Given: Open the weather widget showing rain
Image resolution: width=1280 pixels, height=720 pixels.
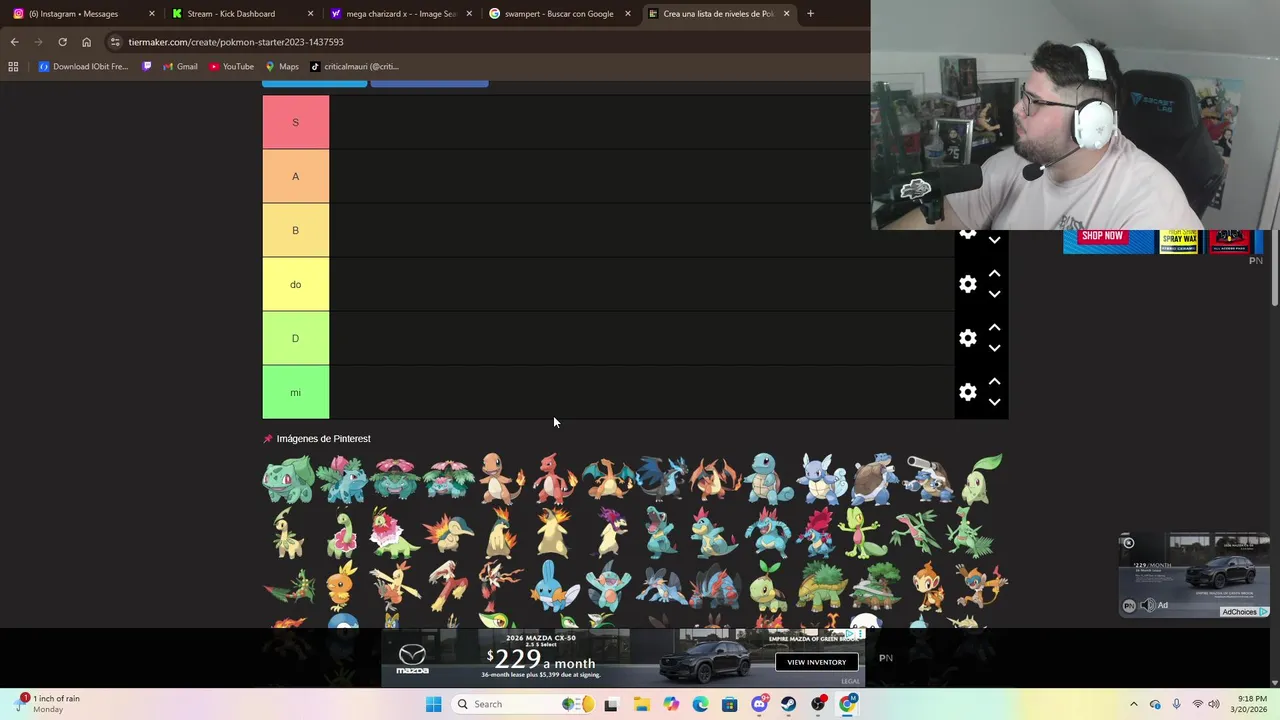Looking at the screenshot, I should point(48,704).
